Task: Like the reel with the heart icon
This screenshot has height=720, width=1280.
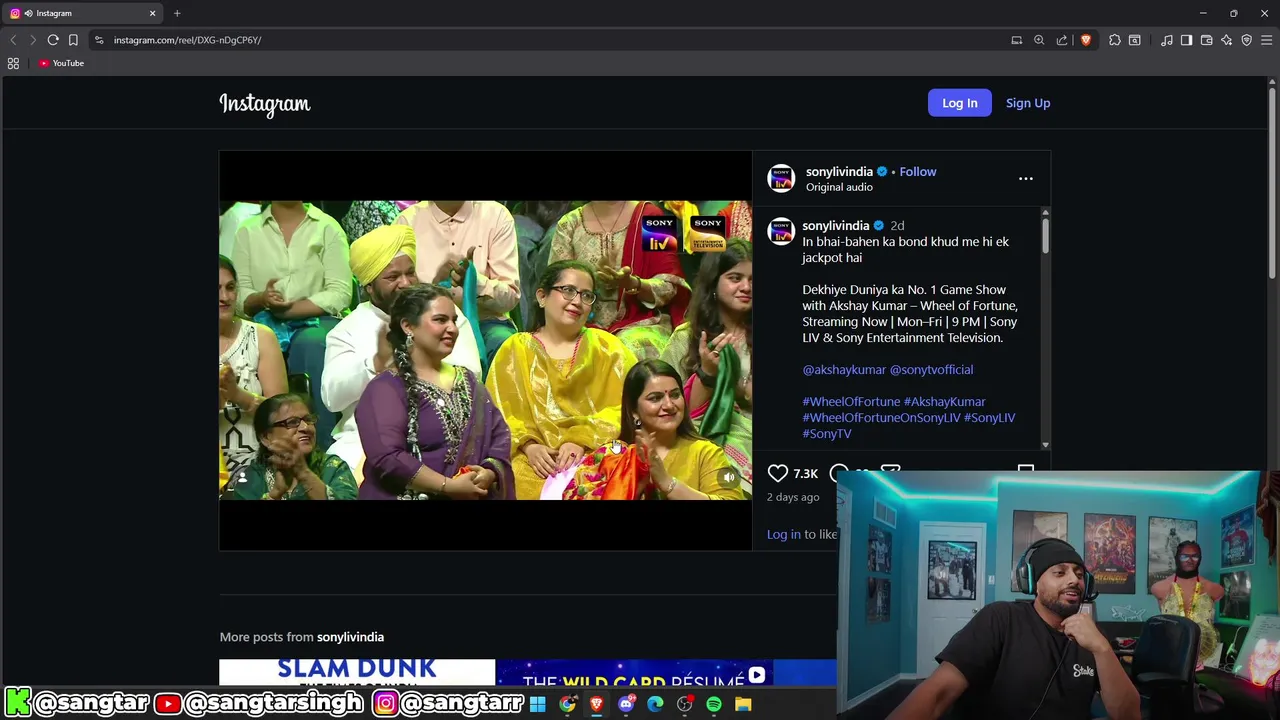Action: point(778,473)
